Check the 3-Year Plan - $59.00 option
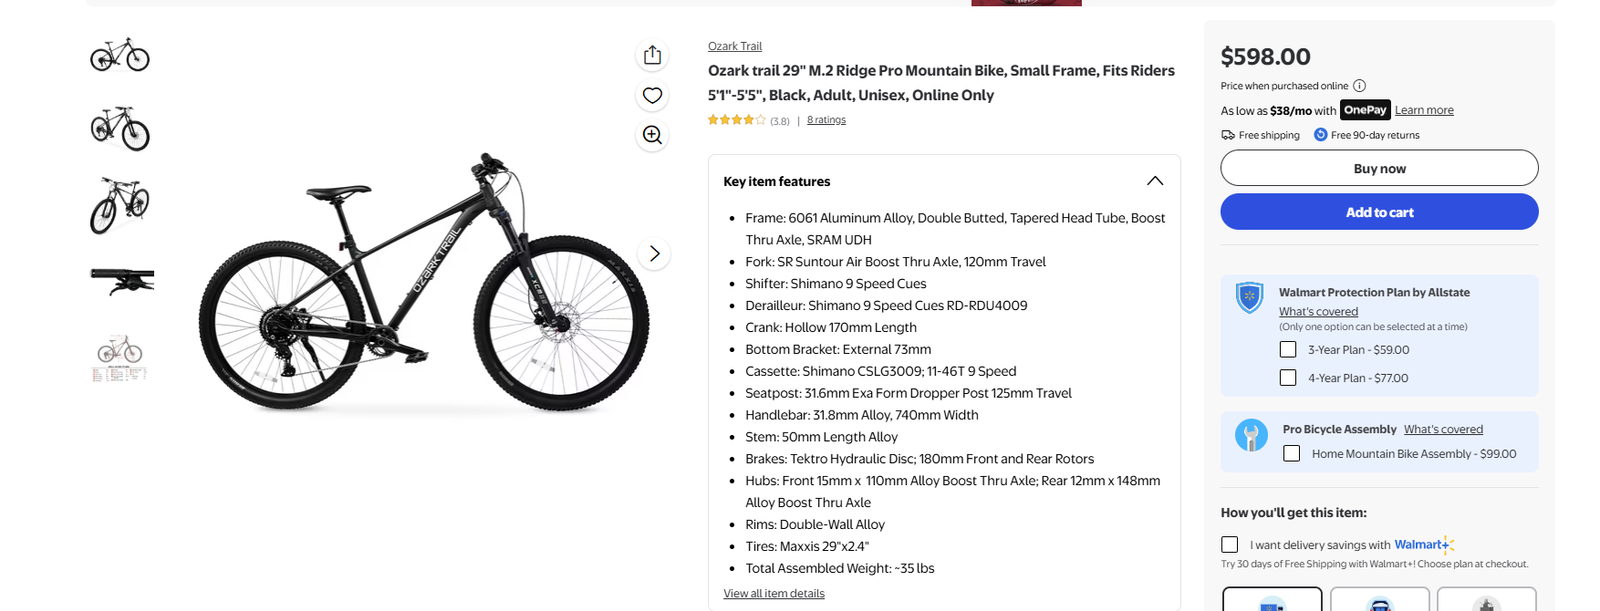Screen dimensions: 1600x611 1288,350
